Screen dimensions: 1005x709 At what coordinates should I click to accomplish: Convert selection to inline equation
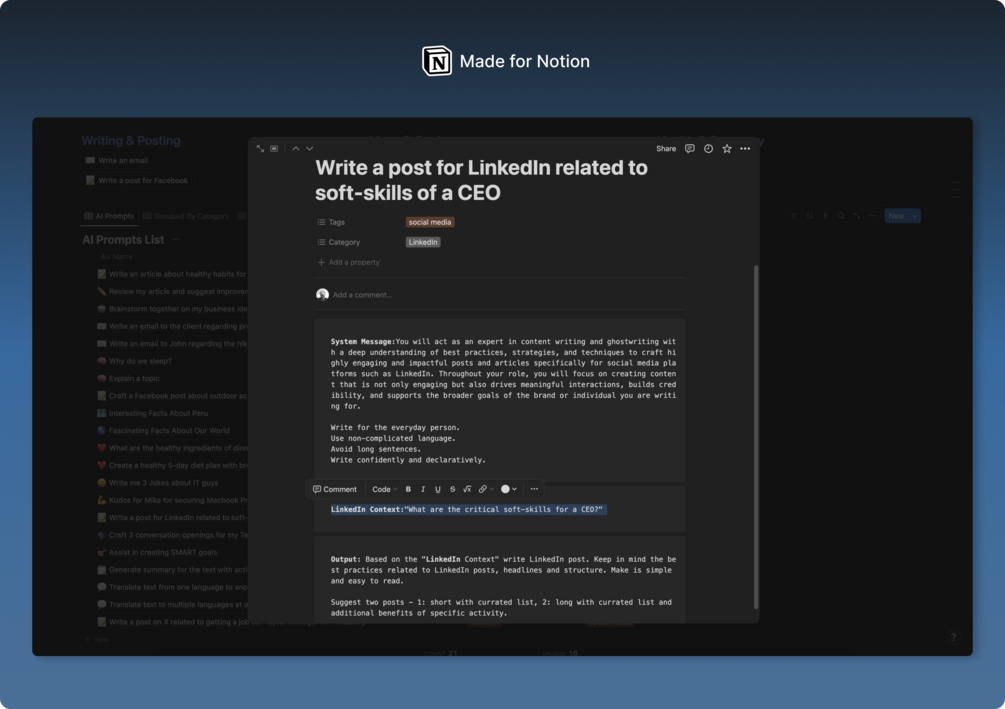click(x=467, y=489)
